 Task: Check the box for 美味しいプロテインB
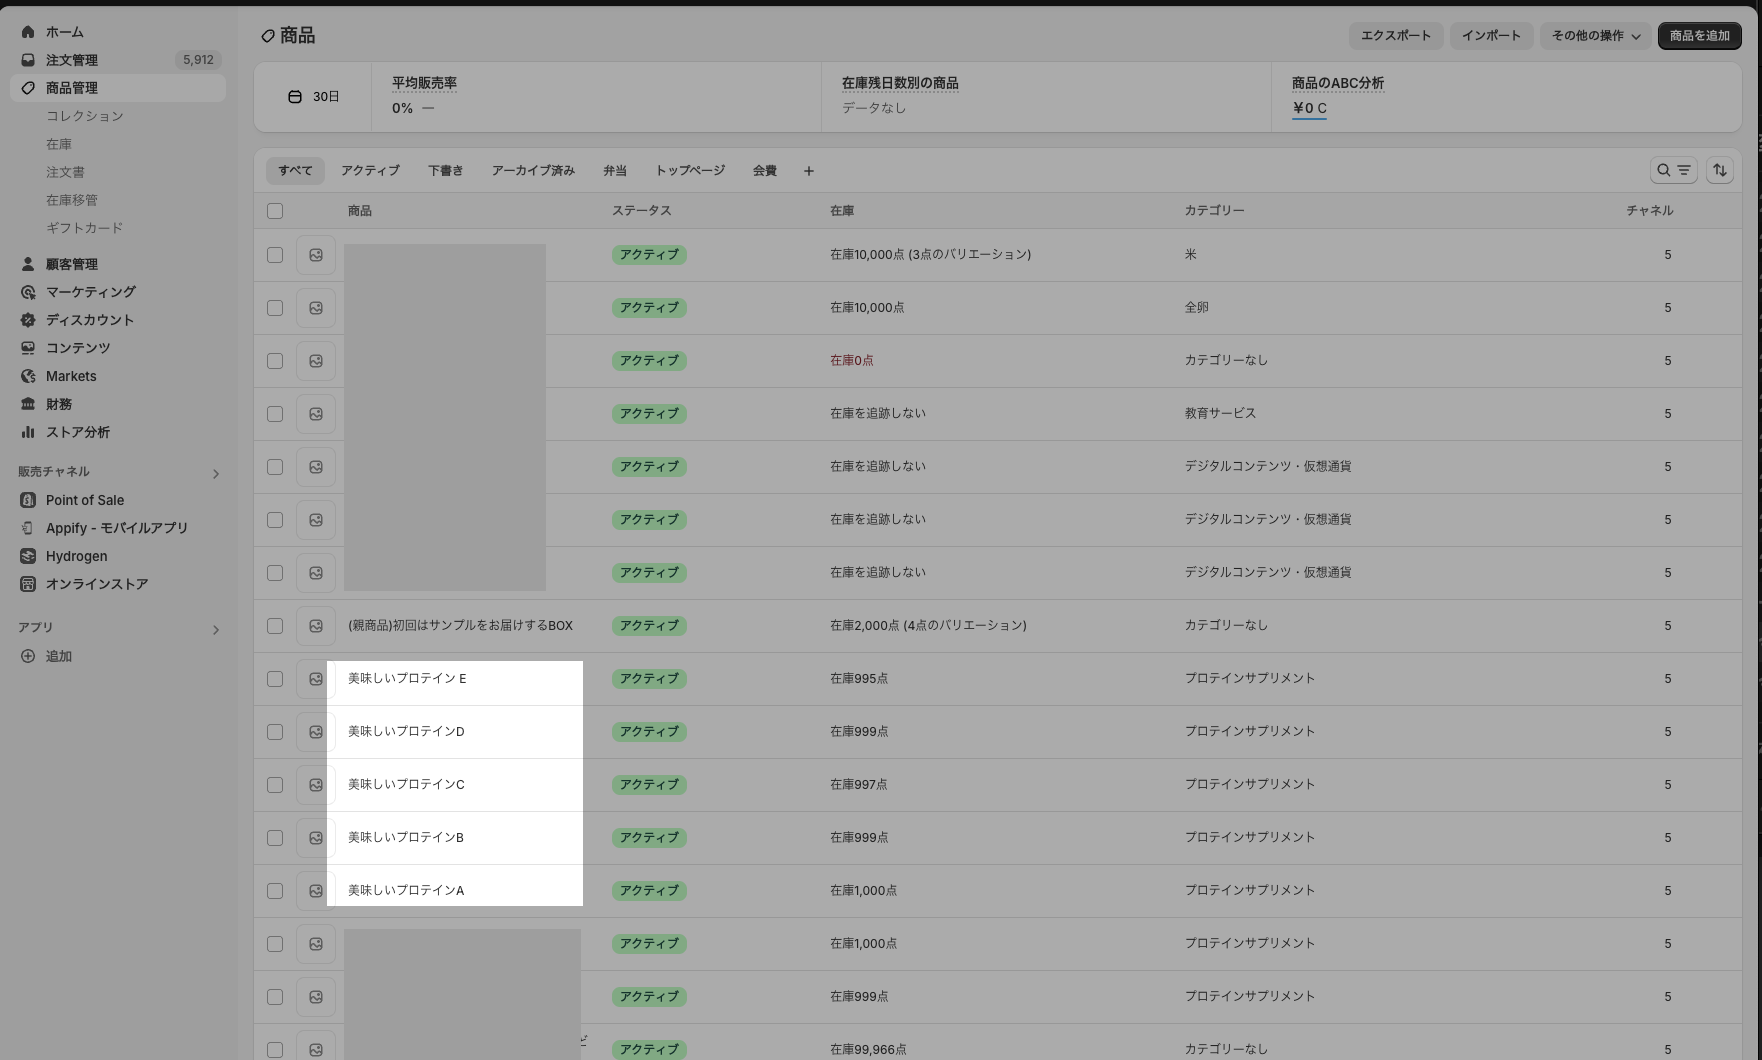pyautogui.click(x=275, y=838)
